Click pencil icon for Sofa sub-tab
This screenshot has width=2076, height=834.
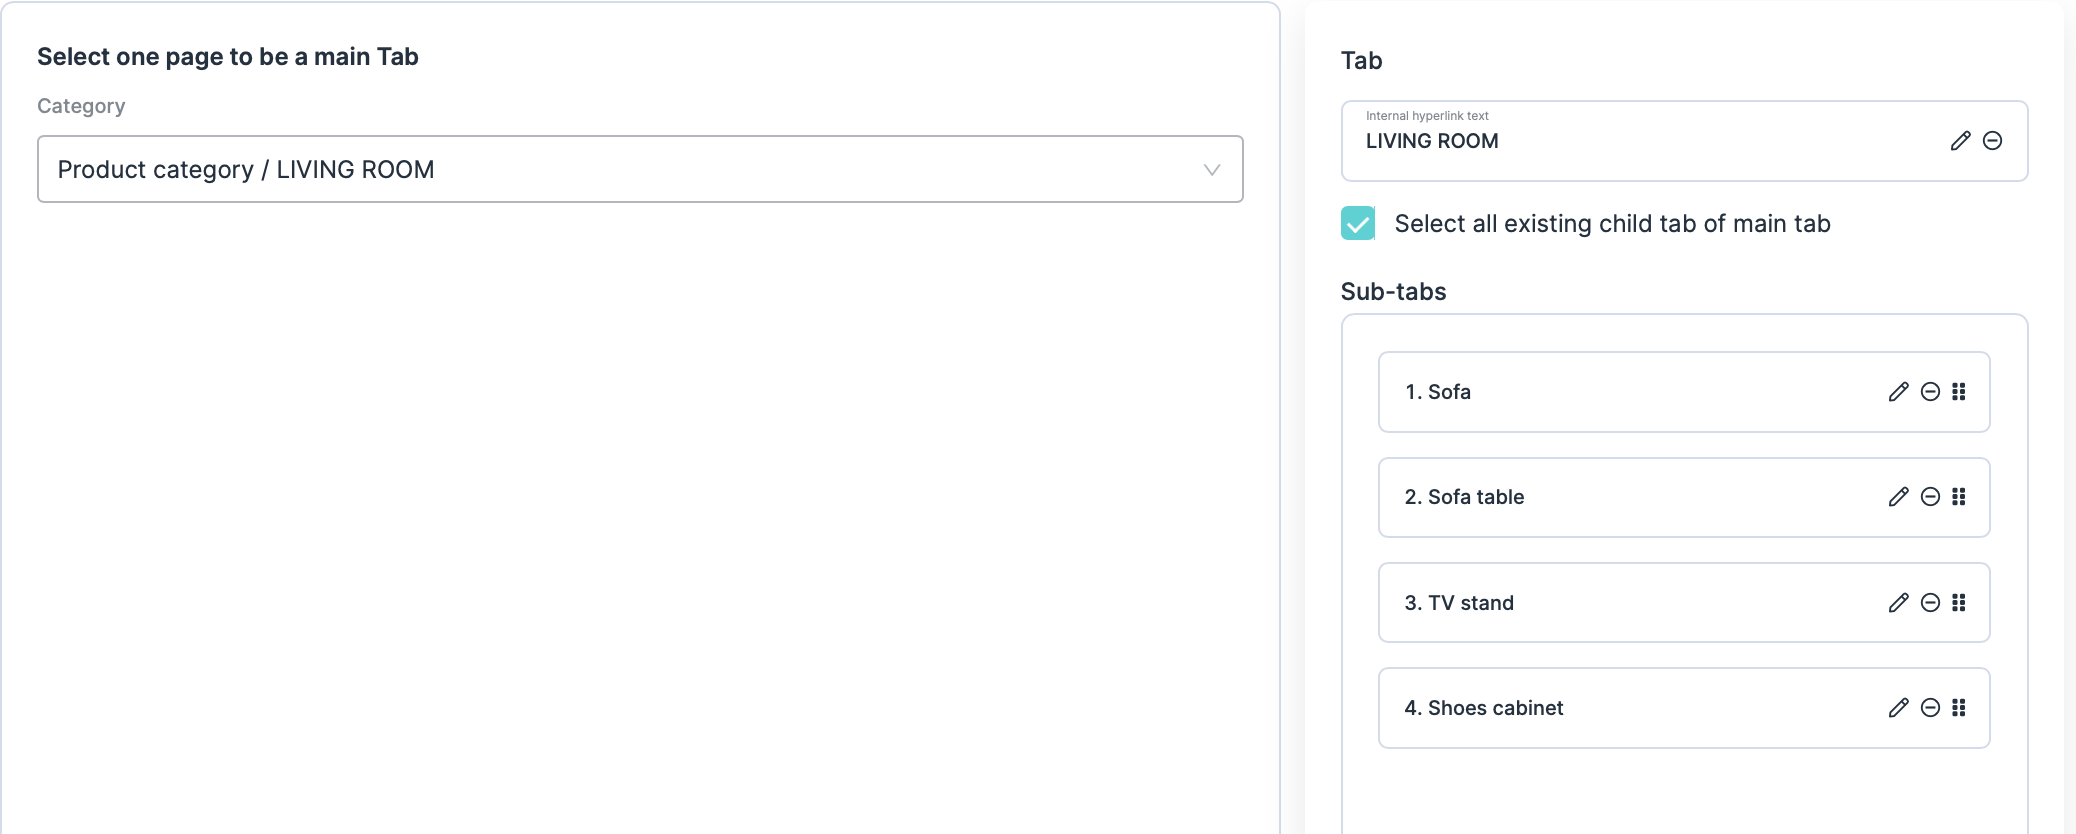[1898, 392]
